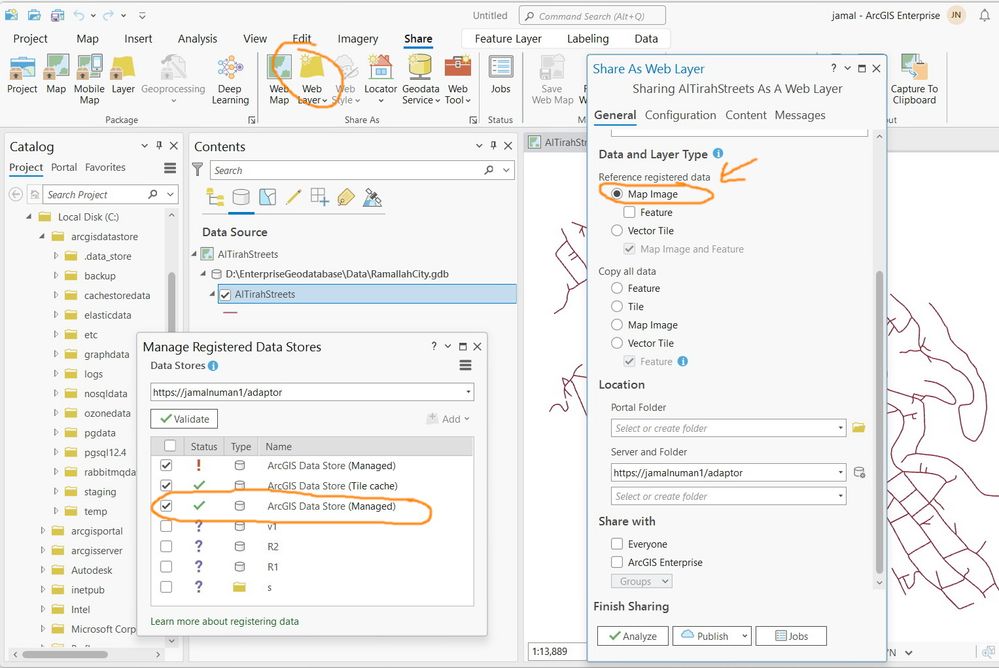Click the Jobs button in Finish Sharing
Screen dimensions: 999x668
tap(791, 636)
